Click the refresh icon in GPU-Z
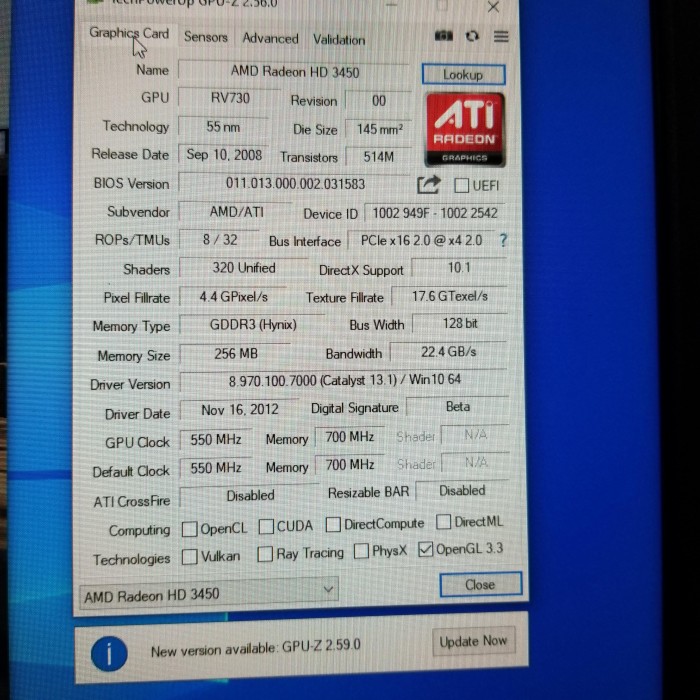 (472, 36)
